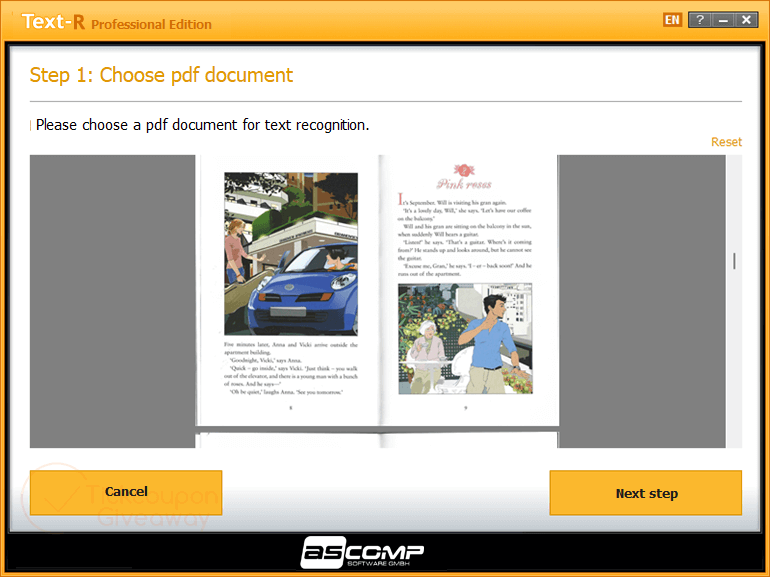The height and width of the screenshot is (577, 770).
Task: Click the Cancel button
Action: (x=126, y=493)
